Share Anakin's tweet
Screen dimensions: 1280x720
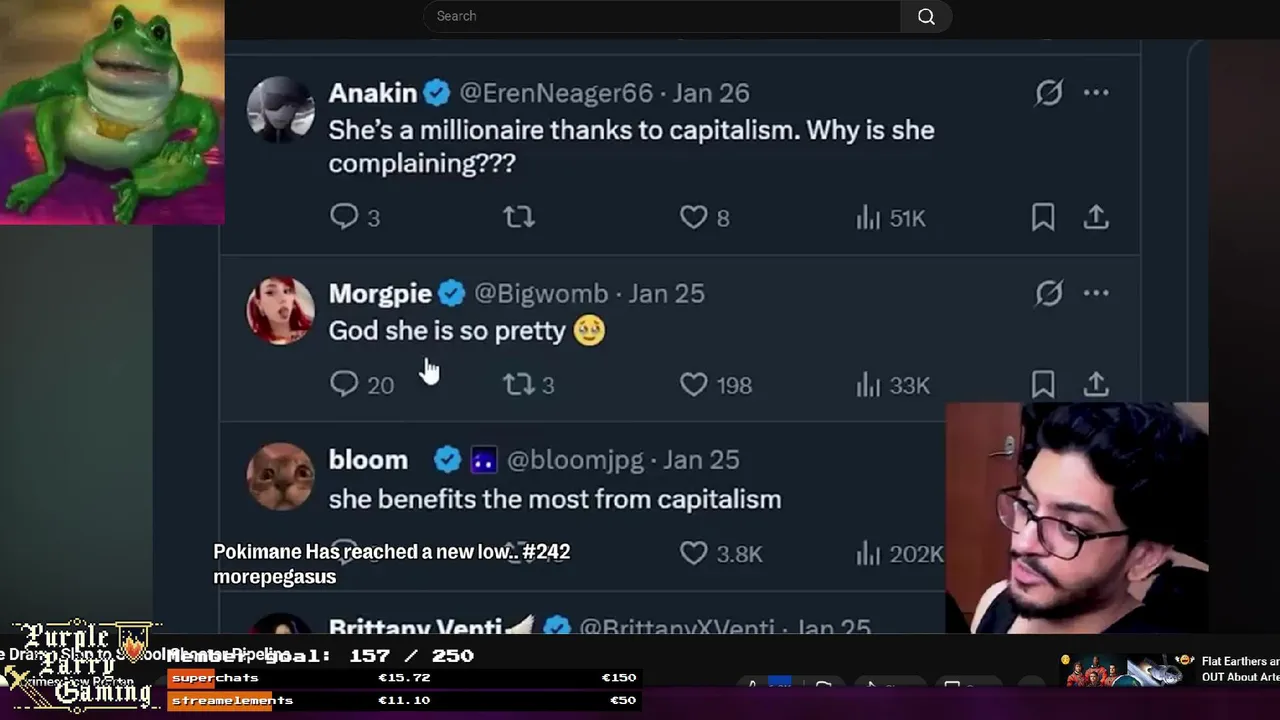pos(1096,217)
